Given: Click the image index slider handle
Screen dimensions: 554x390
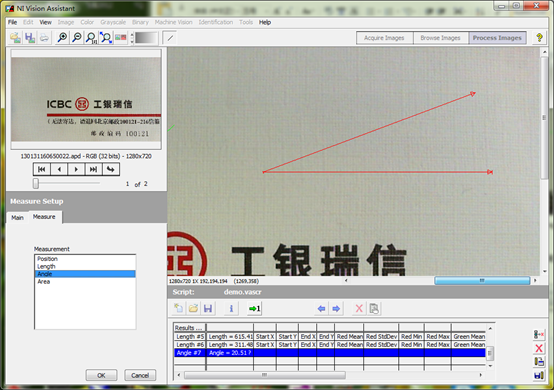Looking at the screenshot, I should coord(36,183).
